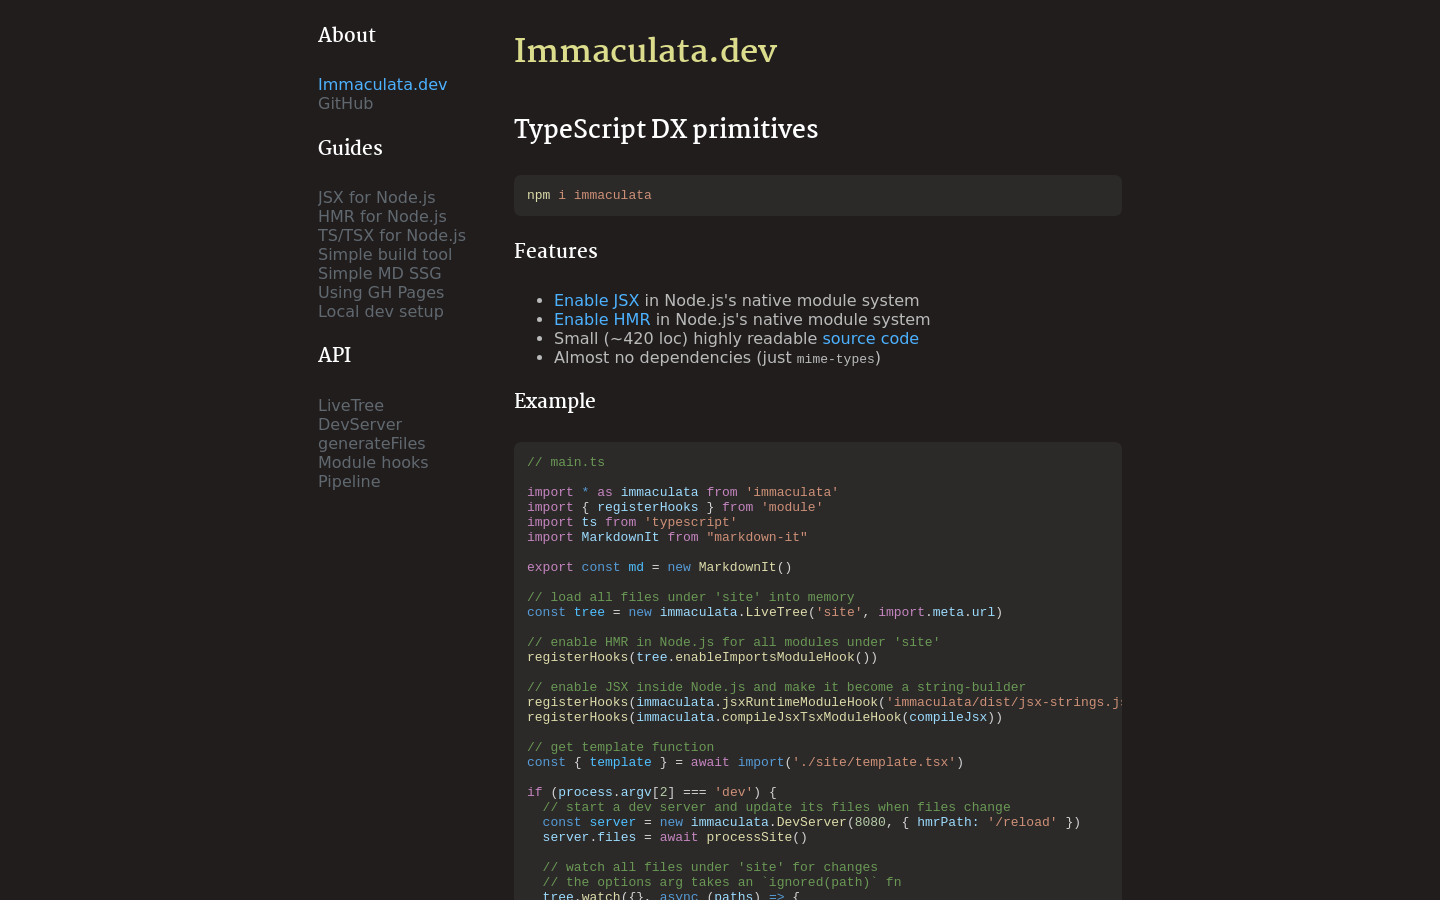The height and width of the screenshot is (900, 1440).
Task: Click the 'if (process.argv[2] === 'dev')' line
Action: click(x=652, y=792)
